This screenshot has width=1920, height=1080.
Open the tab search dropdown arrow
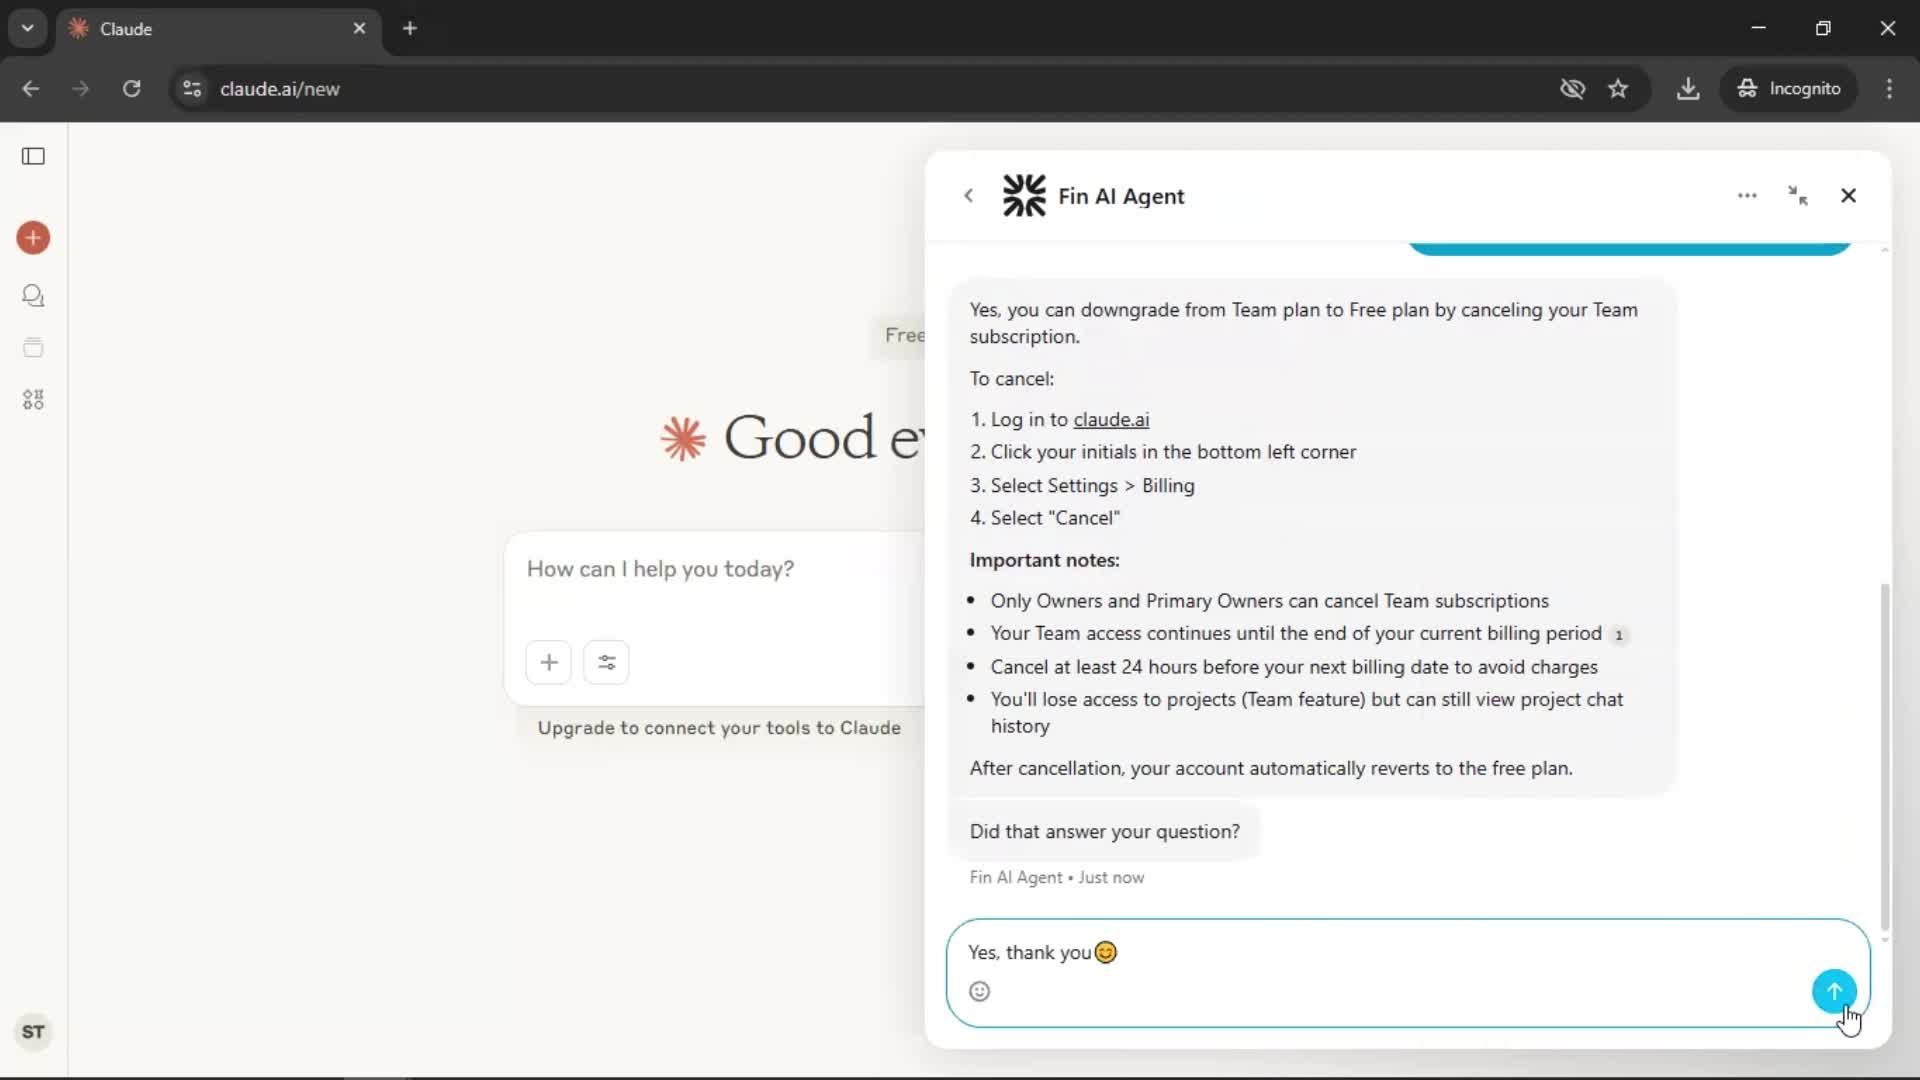pos(28,29)
